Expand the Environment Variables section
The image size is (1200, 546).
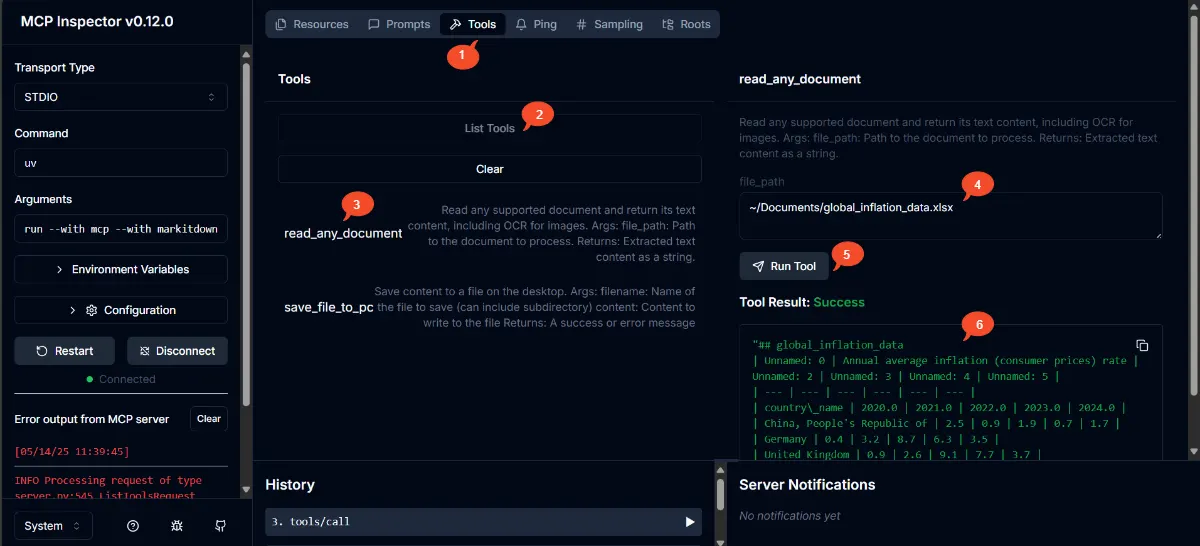[x=121, y=269]
